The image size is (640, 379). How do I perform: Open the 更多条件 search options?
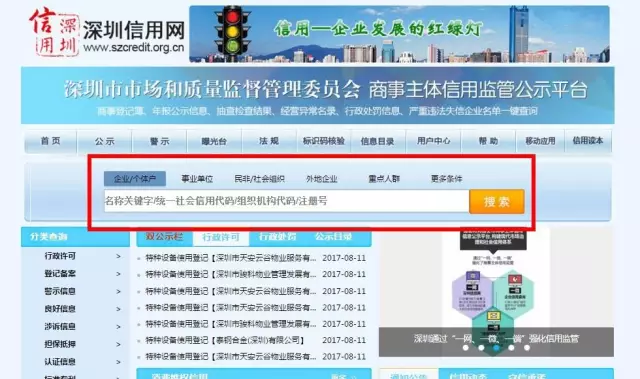447,179
